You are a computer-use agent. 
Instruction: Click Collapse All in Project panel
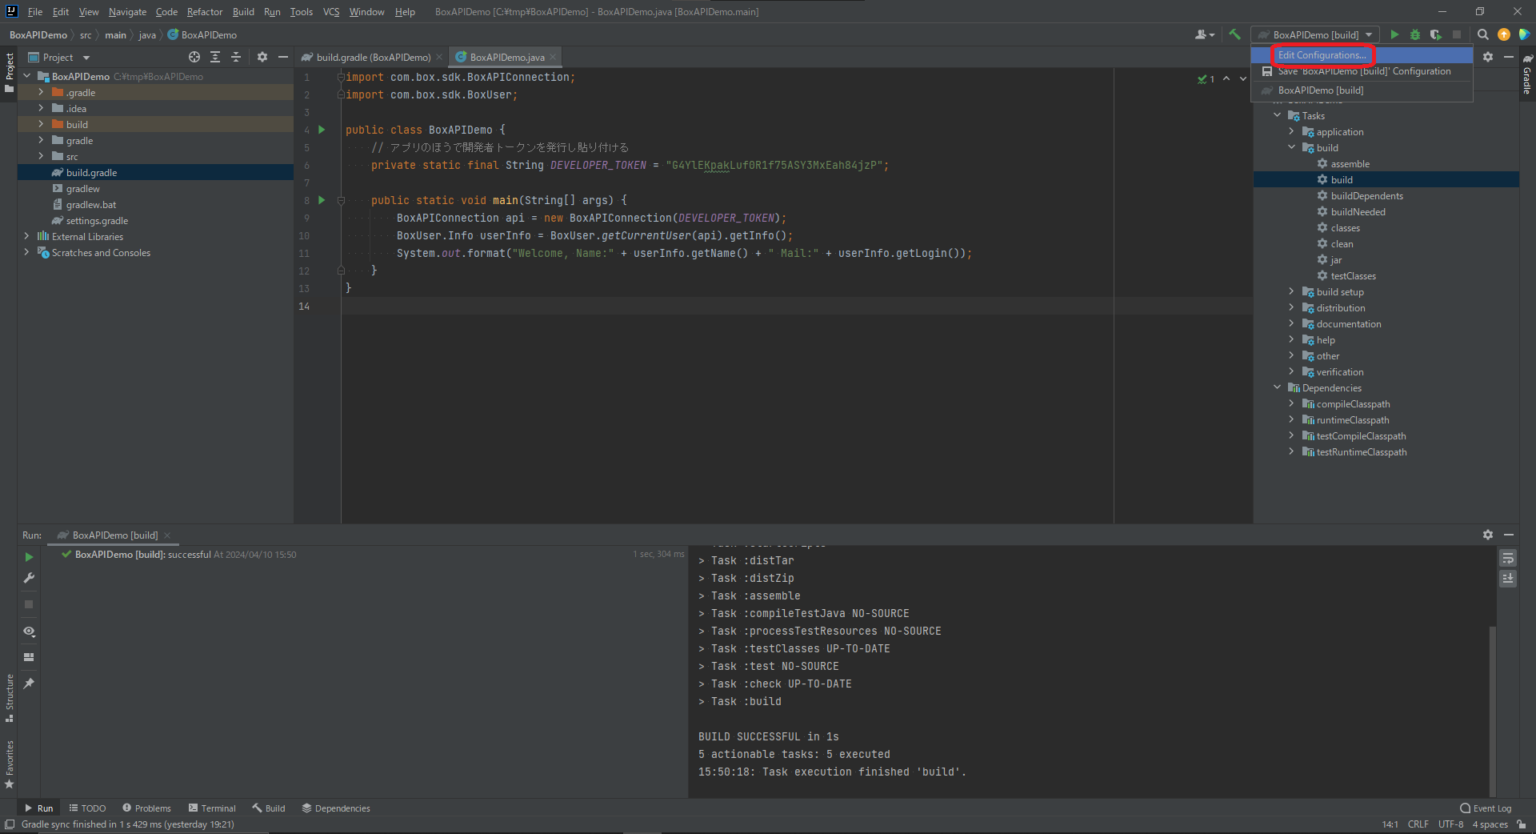pos(236,57)
